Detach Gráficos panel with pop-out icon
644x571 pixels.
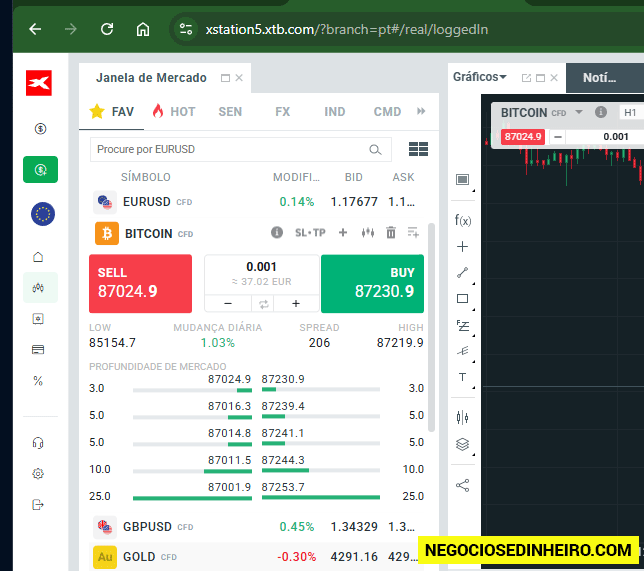coord(526,78)
